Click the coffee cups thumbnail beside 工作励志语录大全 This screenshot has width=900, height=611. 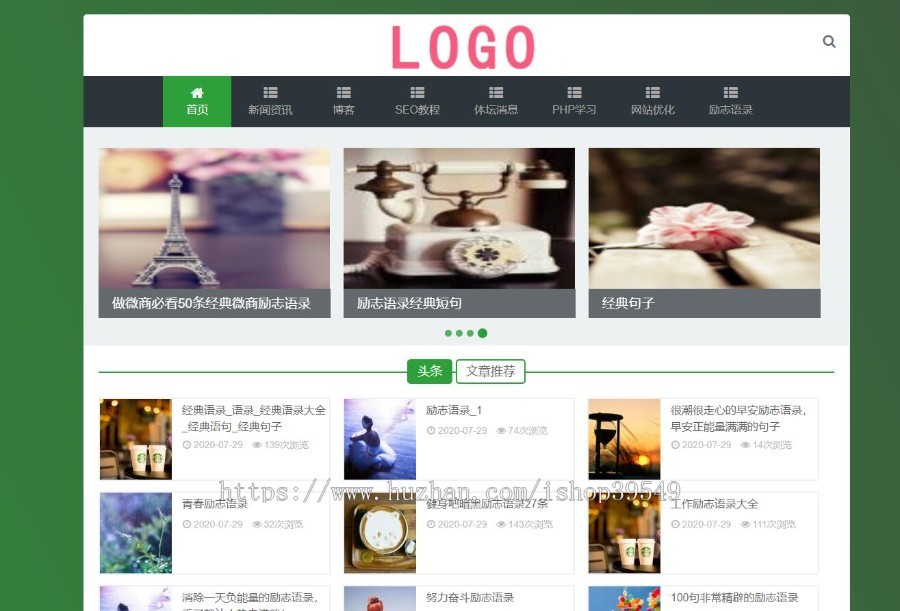pos(624,533)
